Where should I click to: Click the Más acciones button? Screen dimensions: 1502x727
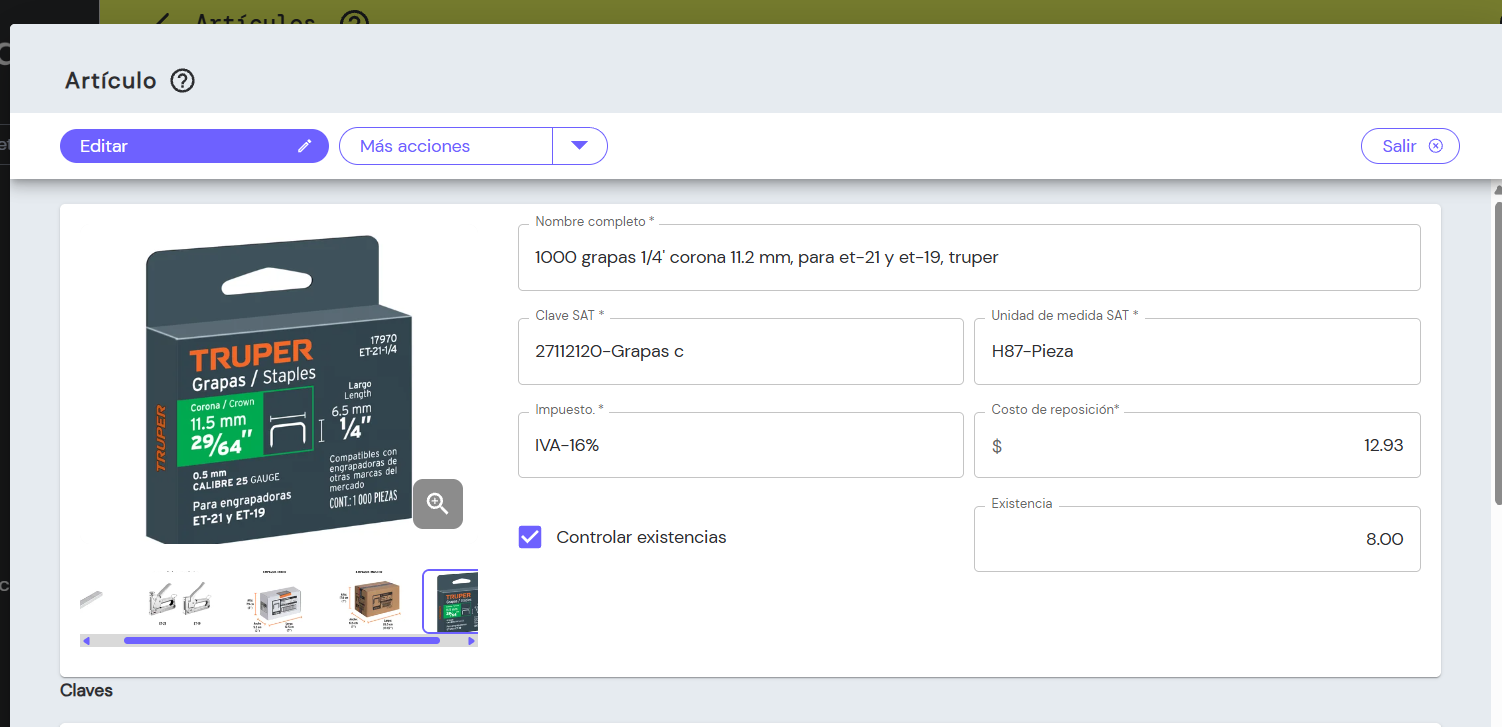tap(446, 146)
